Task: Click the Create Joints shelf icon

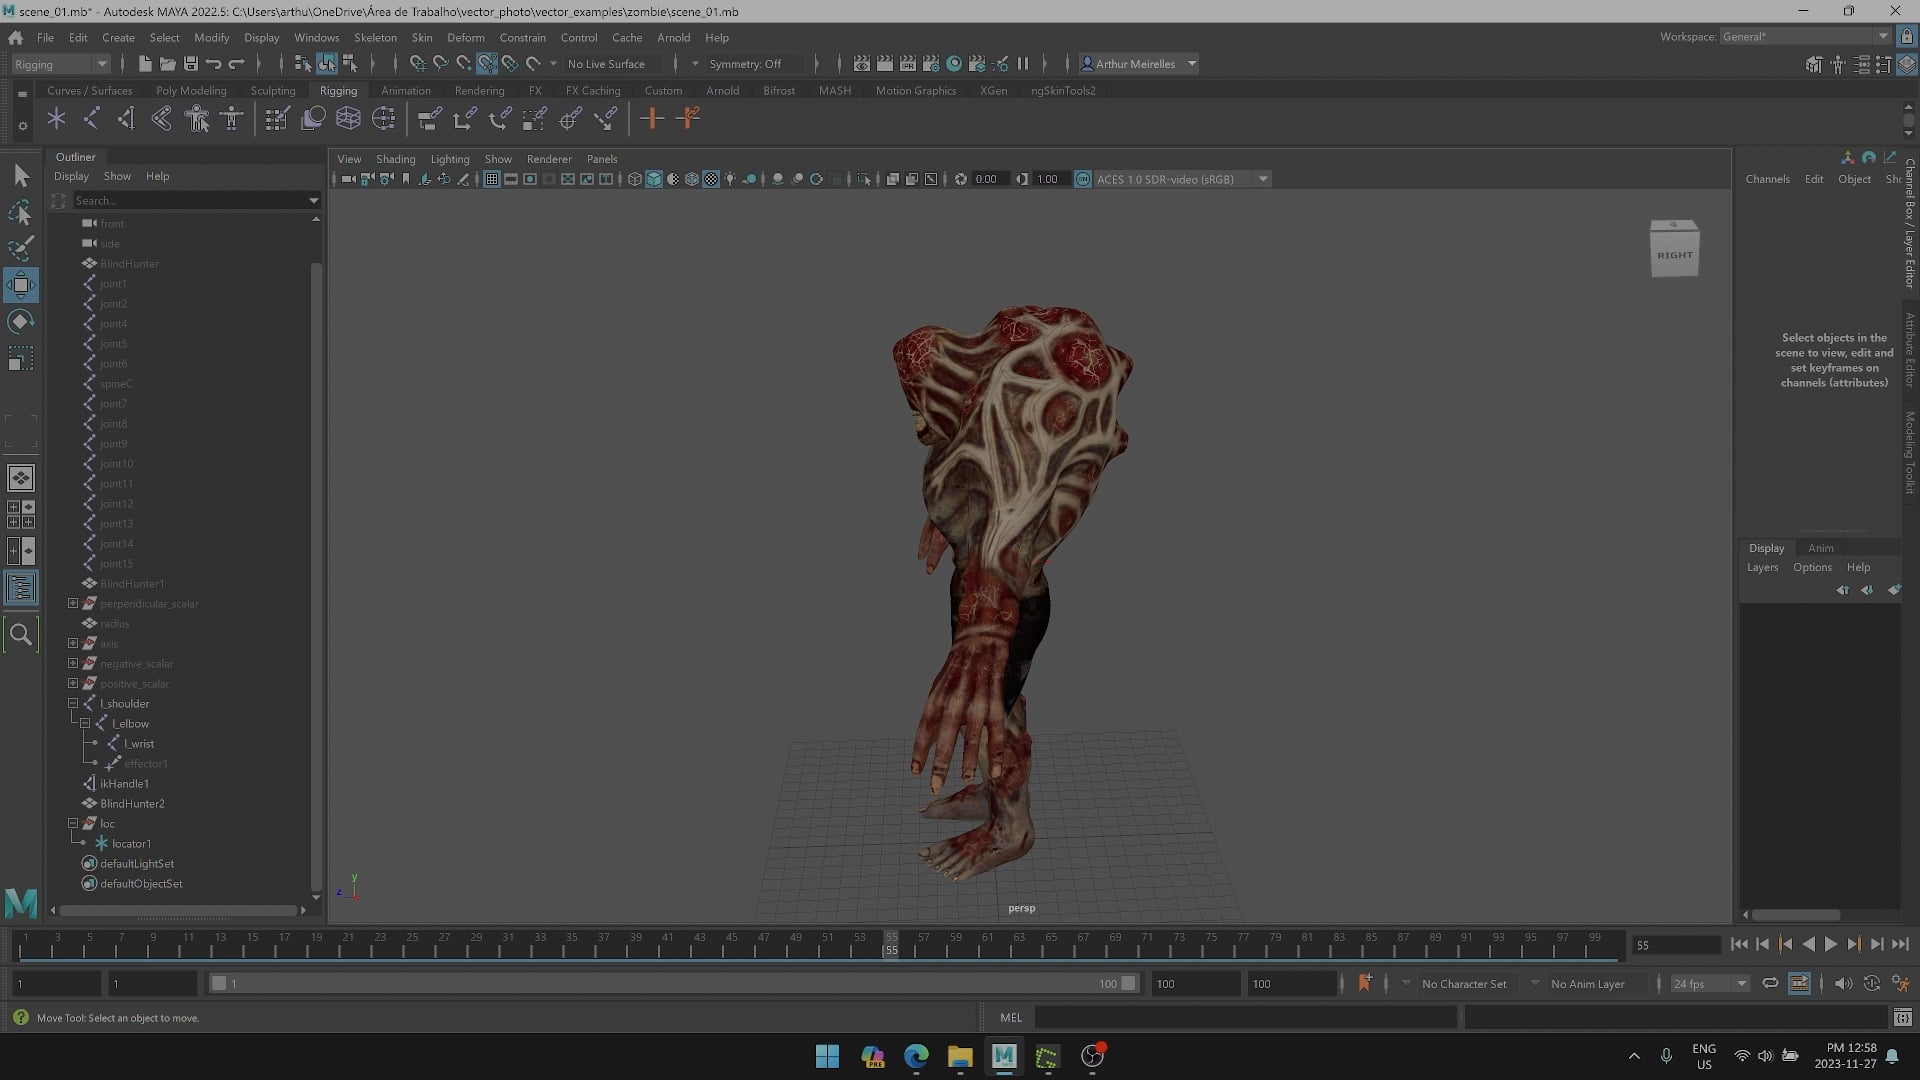Action: click(91, 119)
